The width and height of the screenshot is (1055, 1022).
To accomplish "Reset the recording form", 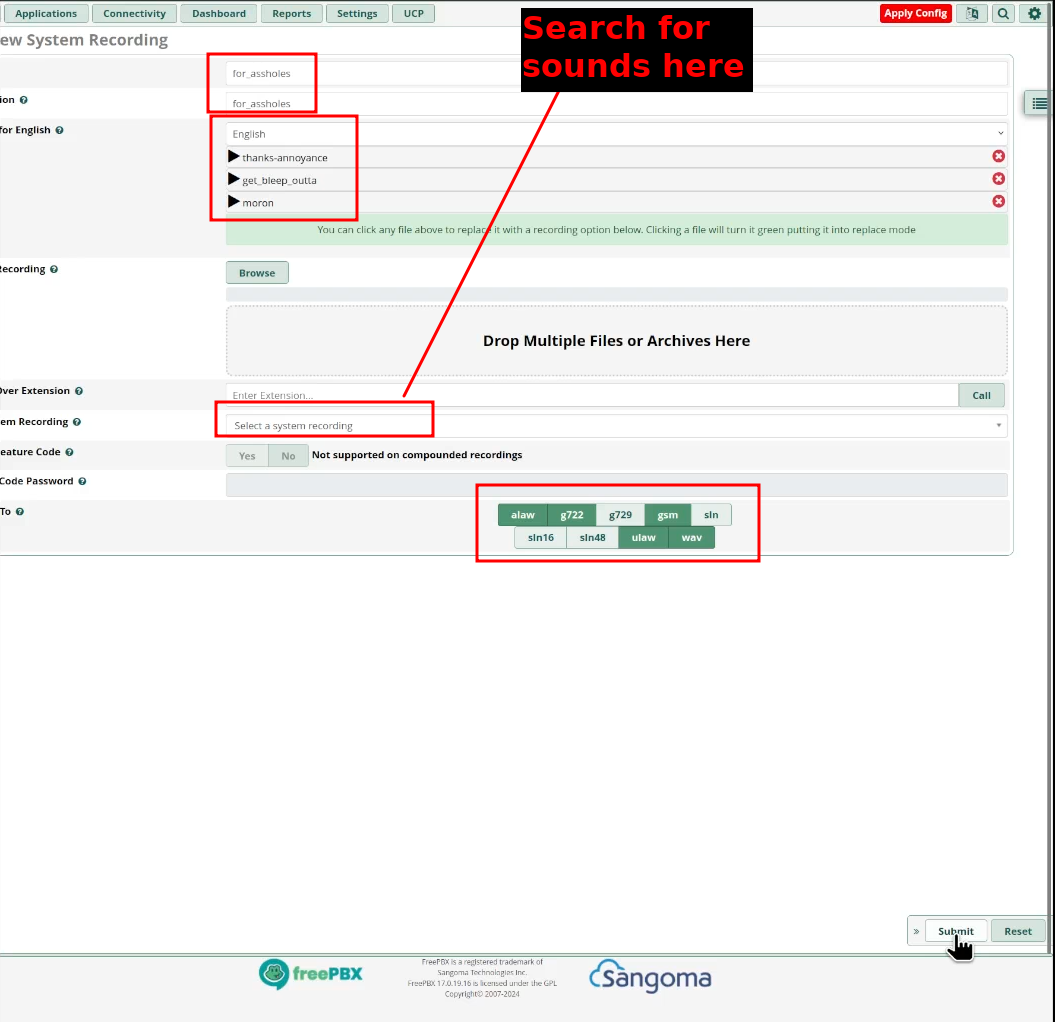I will 1017,931.
